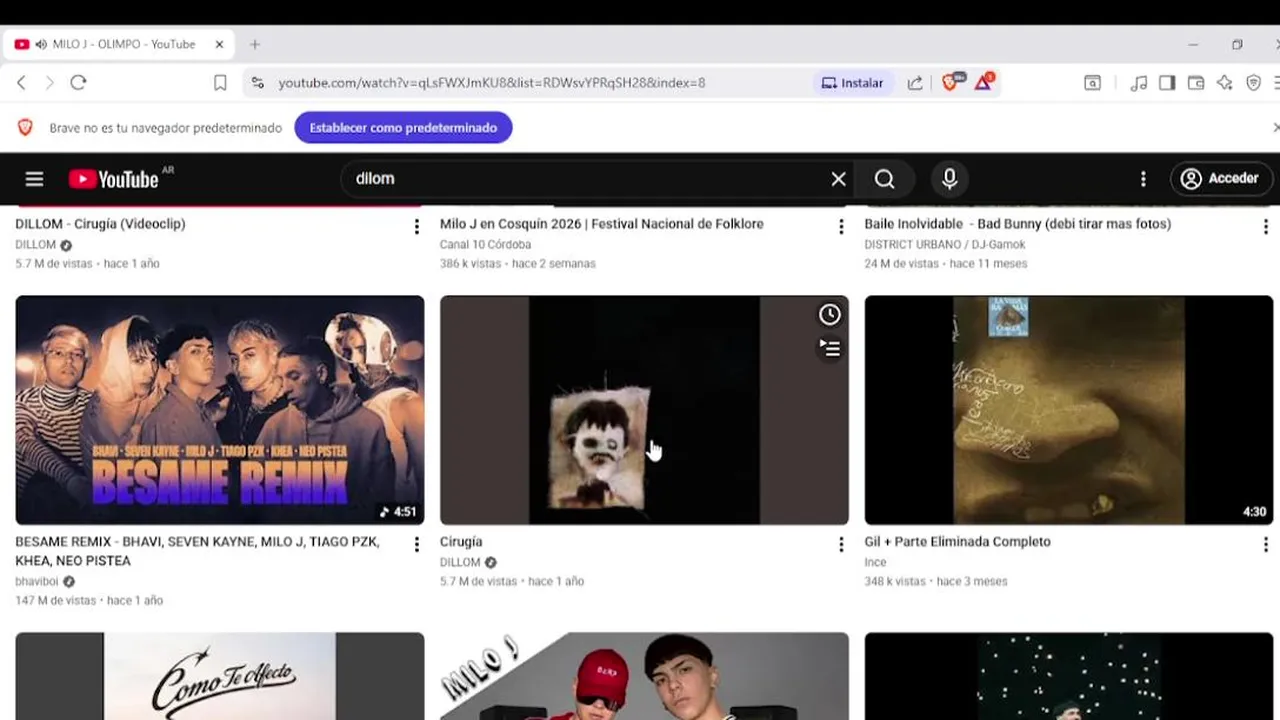Click "348 k vistas" text

895,582
